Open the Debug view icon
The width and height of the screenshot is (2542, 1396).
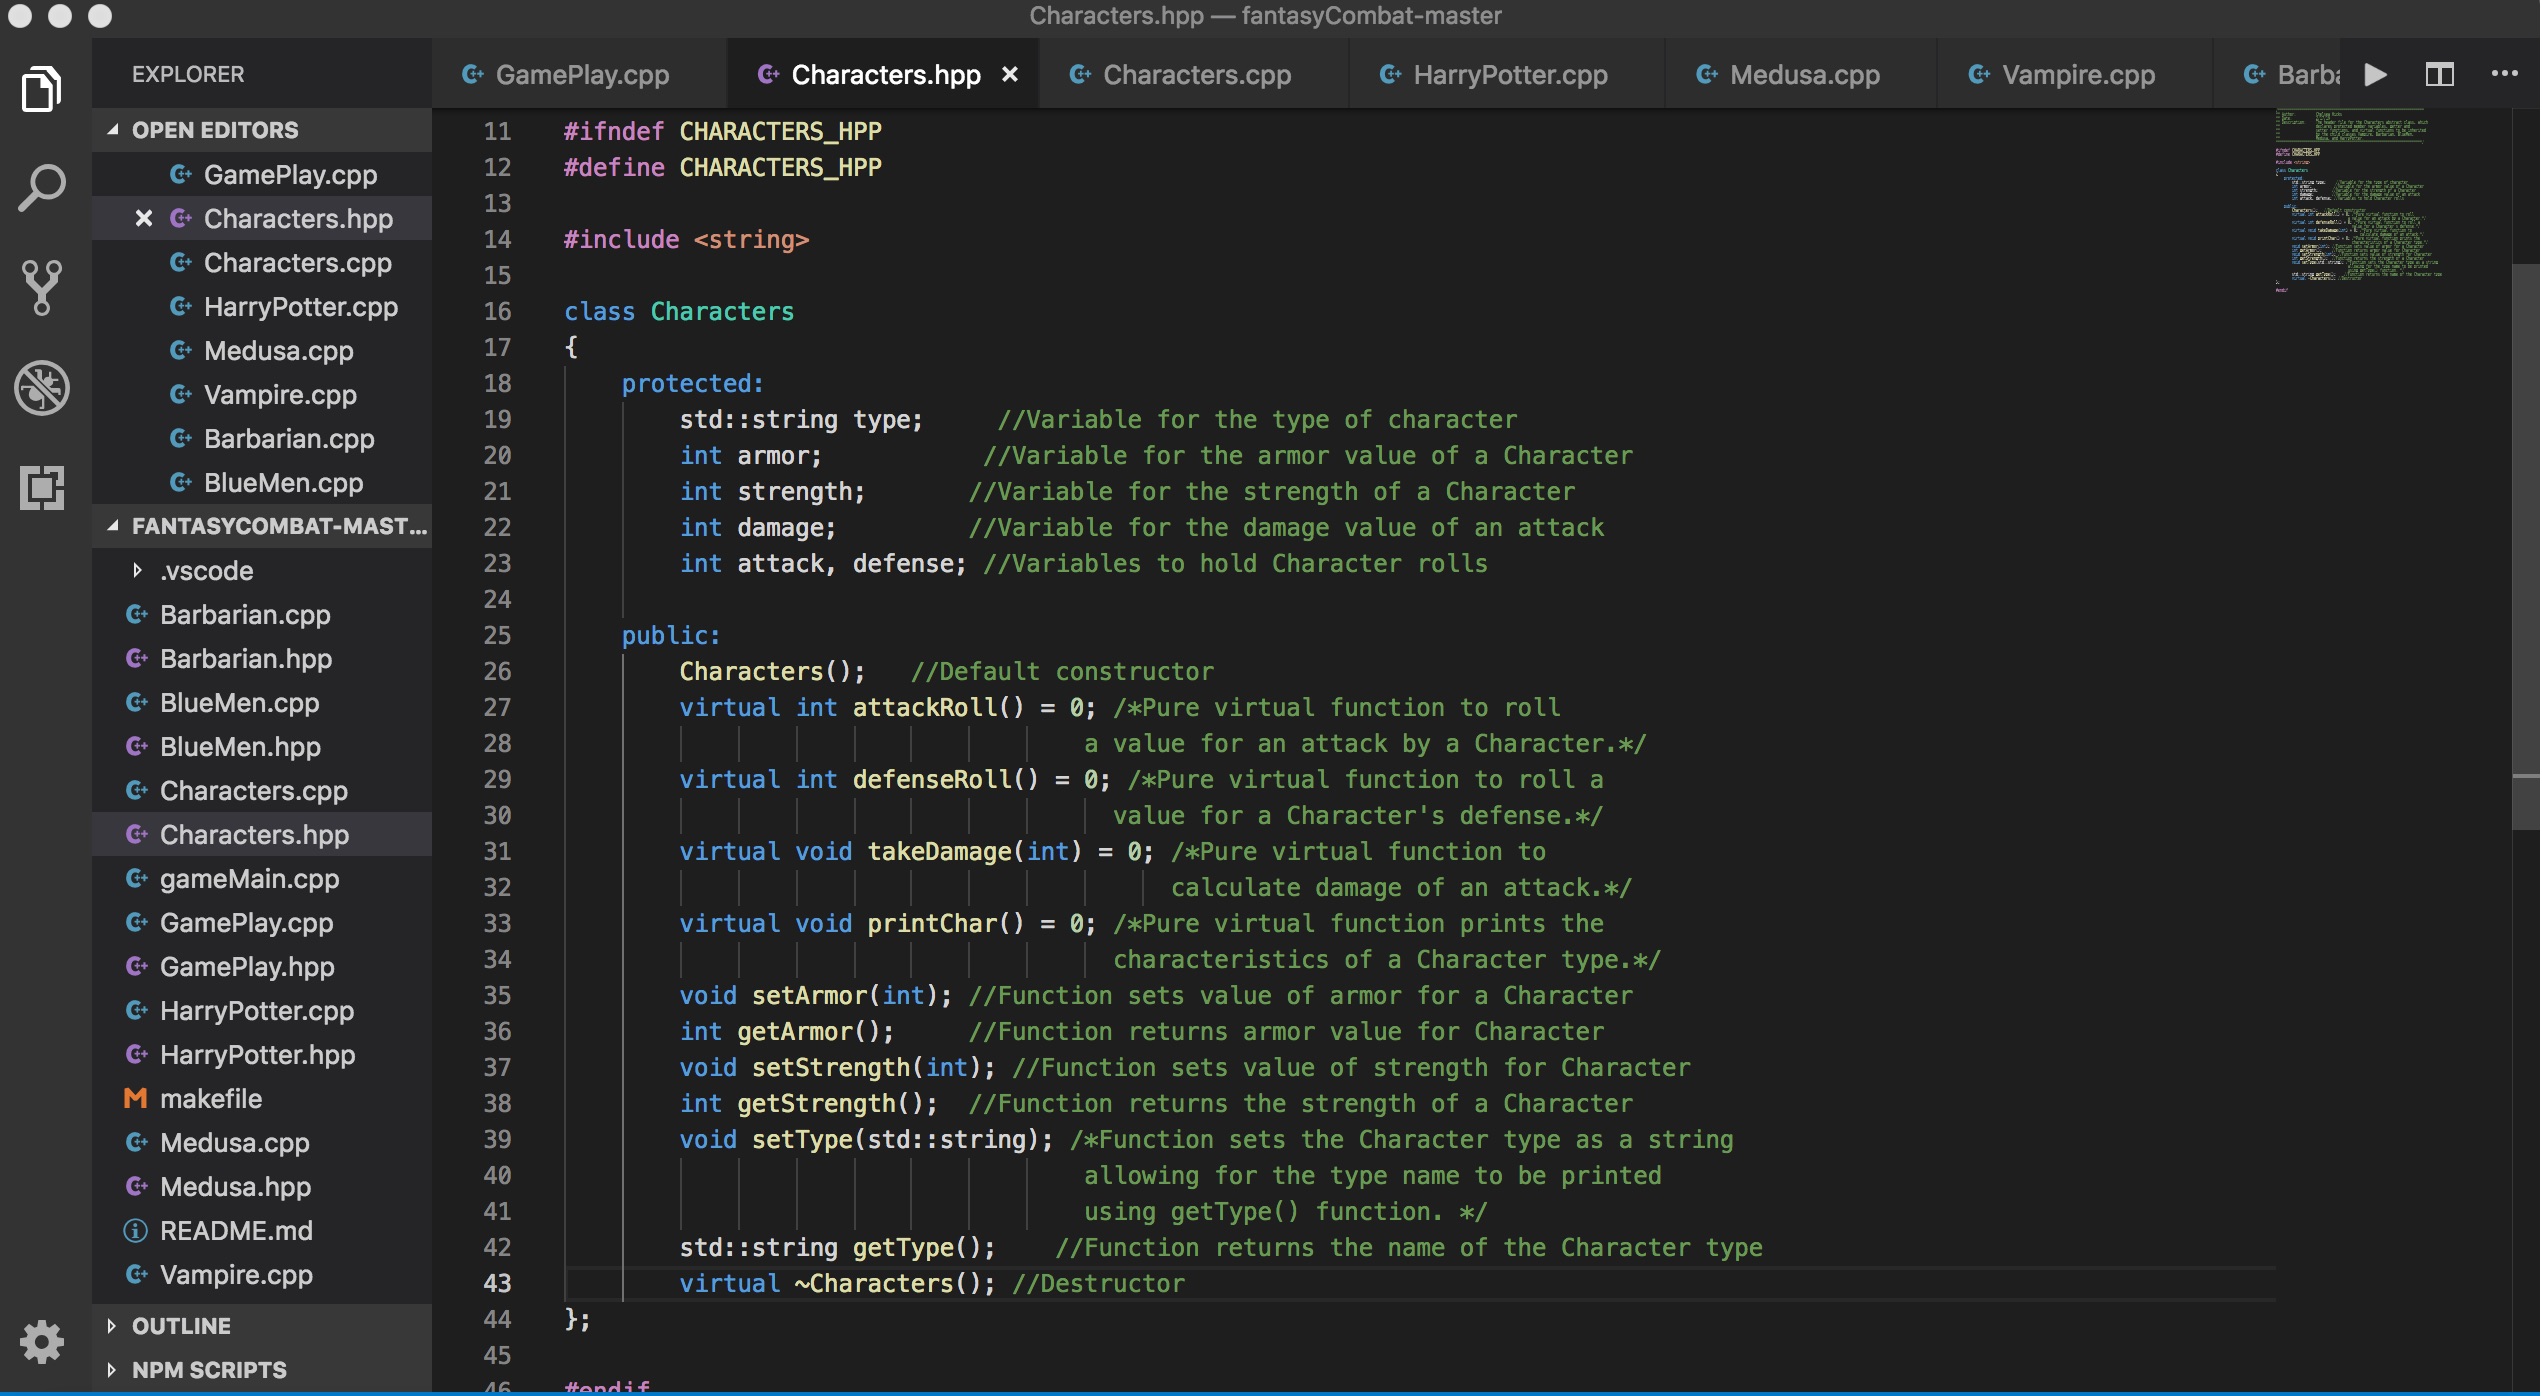41,388
